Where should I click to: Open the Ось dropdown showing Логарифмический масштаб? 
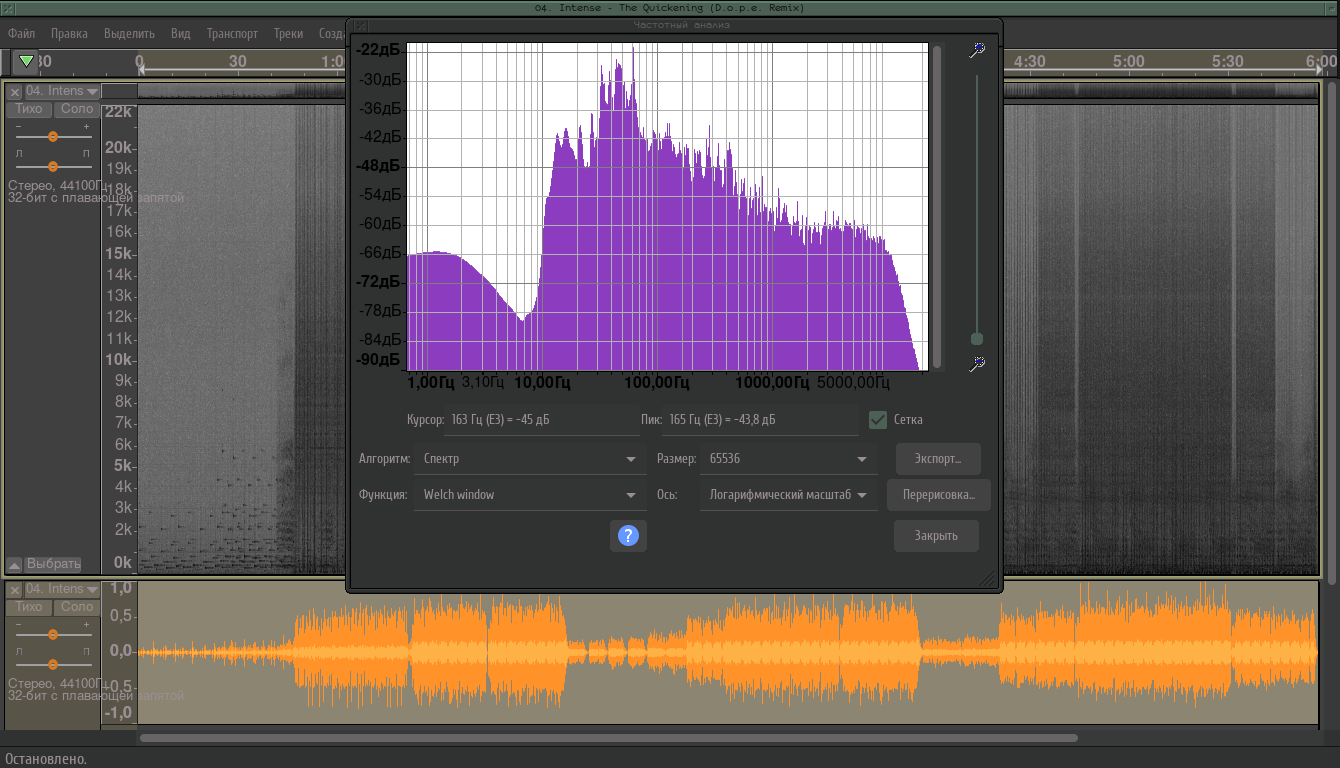[788, 495]
